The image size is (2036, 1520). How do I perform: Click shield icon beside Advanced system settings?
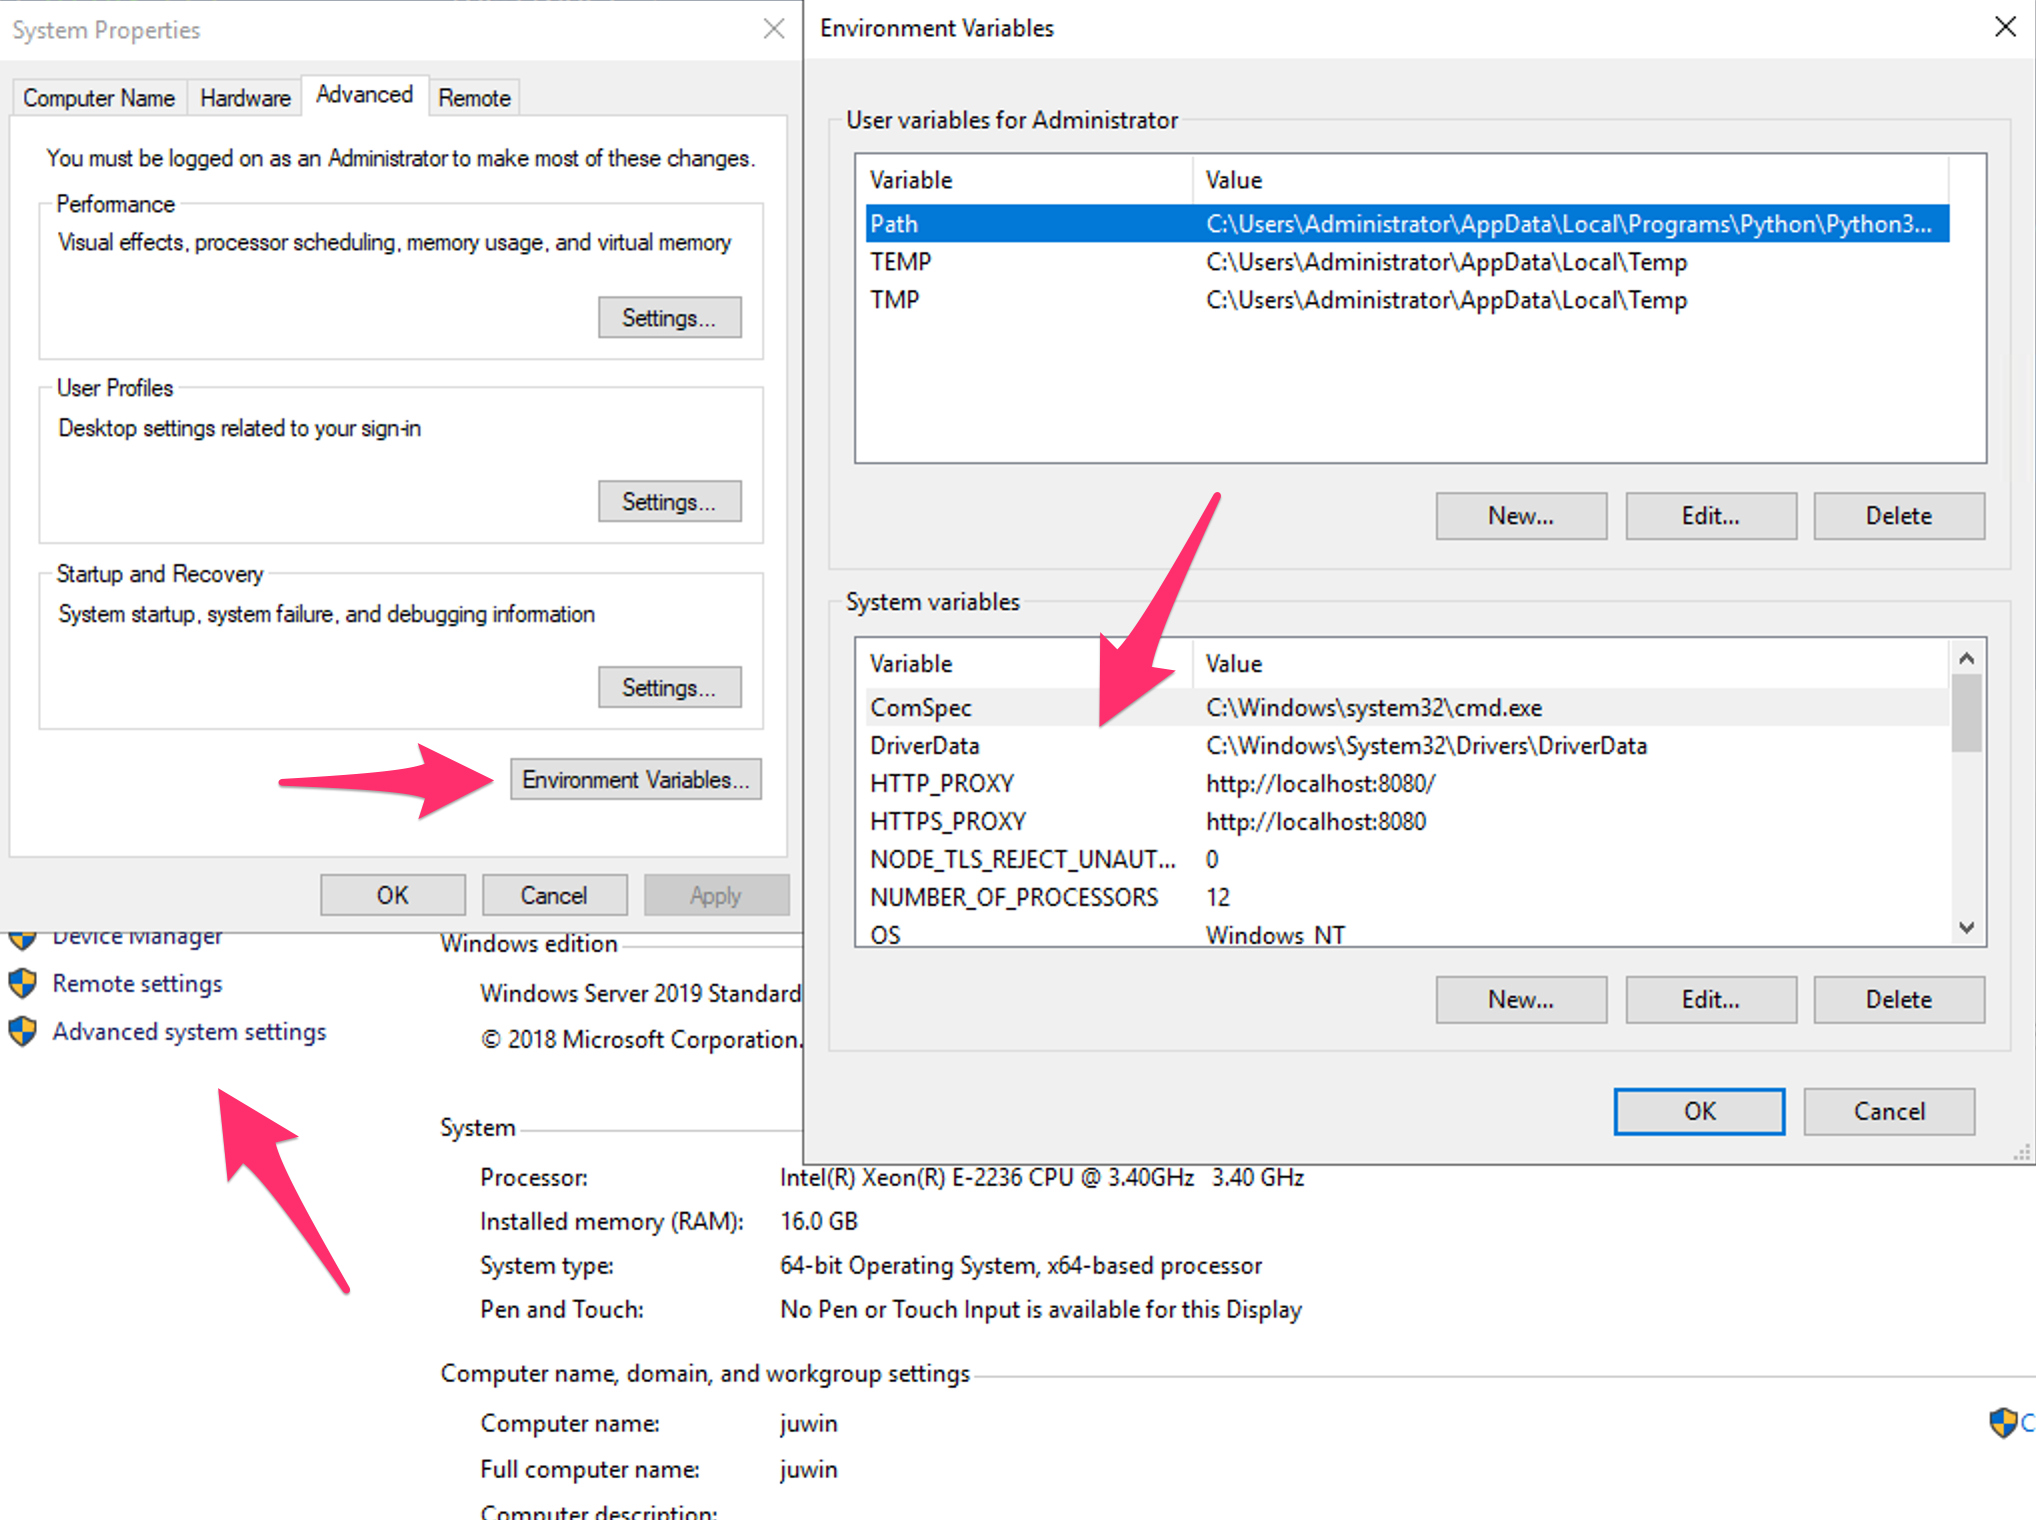(22, 1031)
